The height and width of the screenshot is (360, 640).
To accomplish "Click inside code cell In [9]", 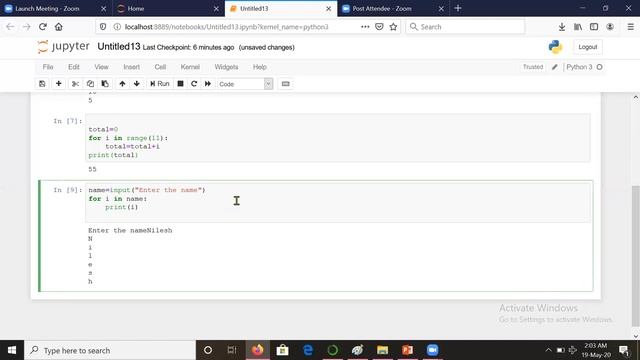I will coord(338,202).
